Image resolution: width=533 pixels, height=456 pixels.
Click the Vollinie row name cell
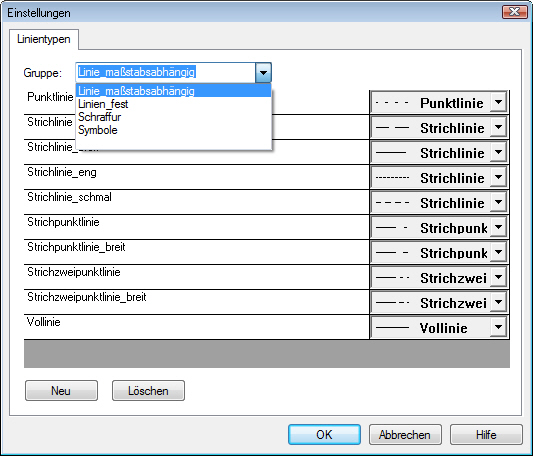point(196,327)
